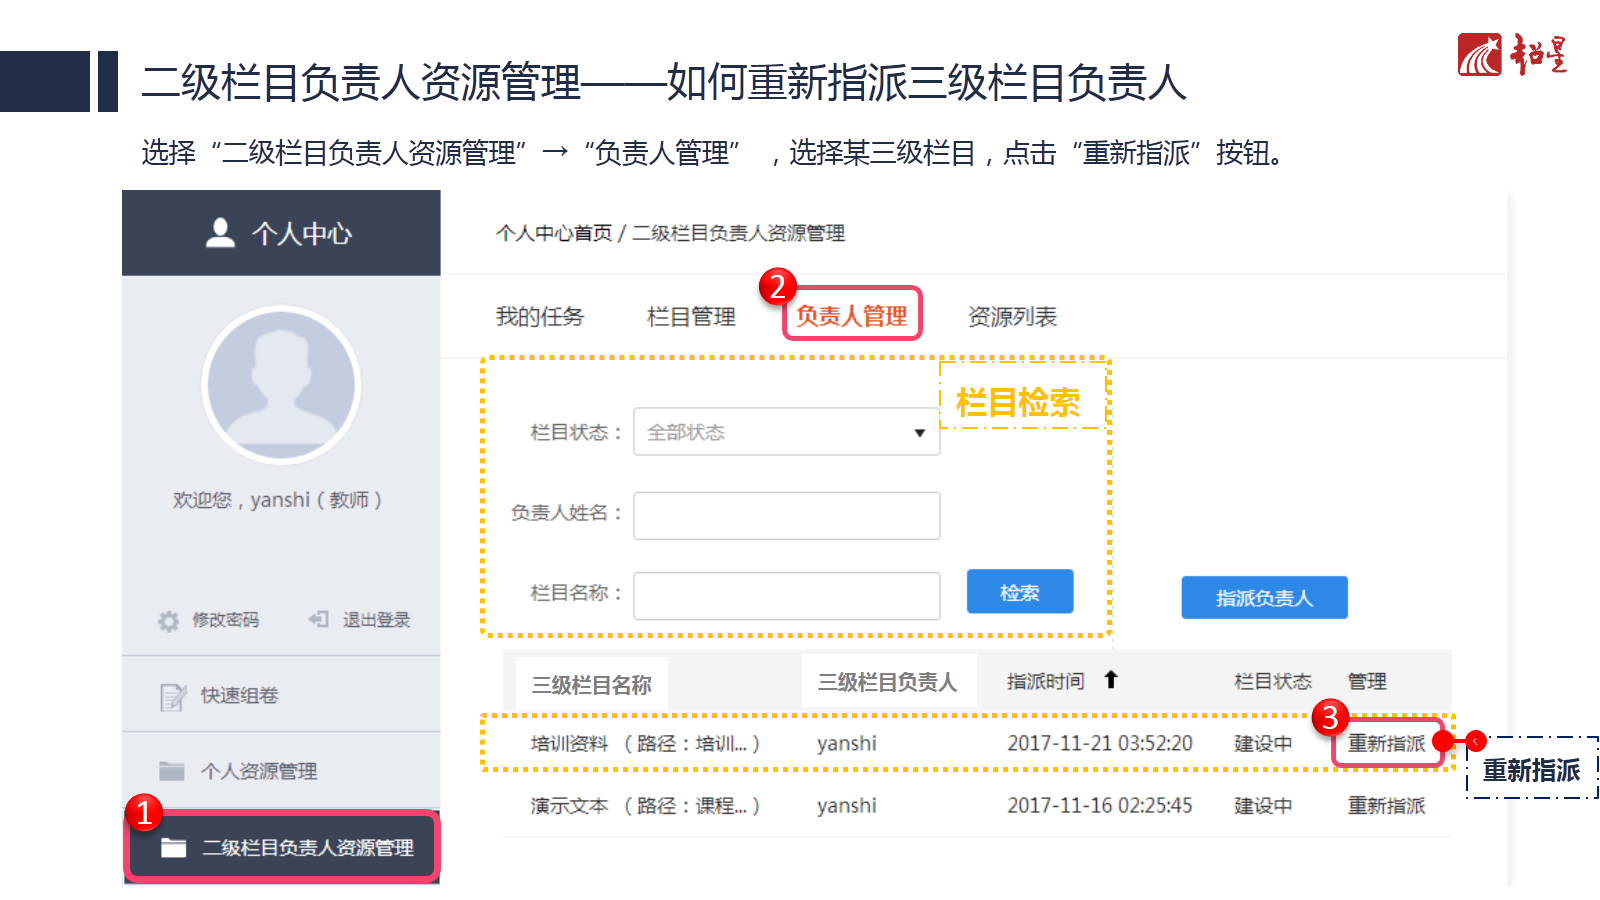Switch to the 栏目管理 tab
Viewport: 1600px width, 900px height.
tap(691, 317)
